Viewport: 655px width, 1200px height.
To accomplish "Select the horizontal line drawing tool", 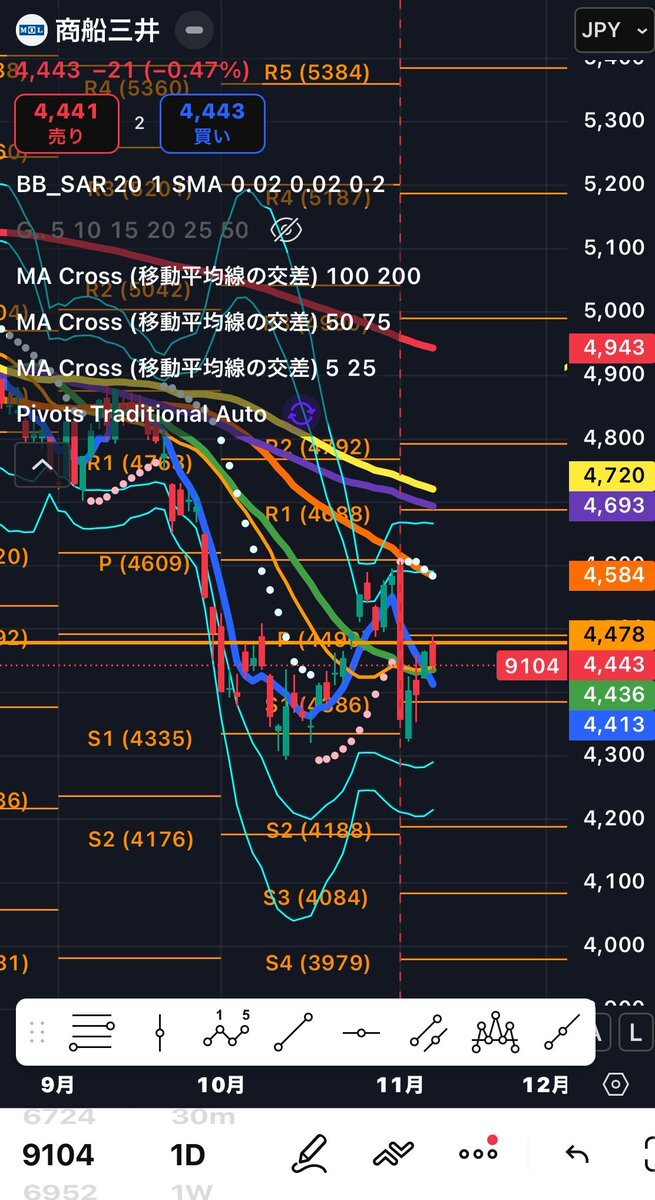I will [360, 1032].
